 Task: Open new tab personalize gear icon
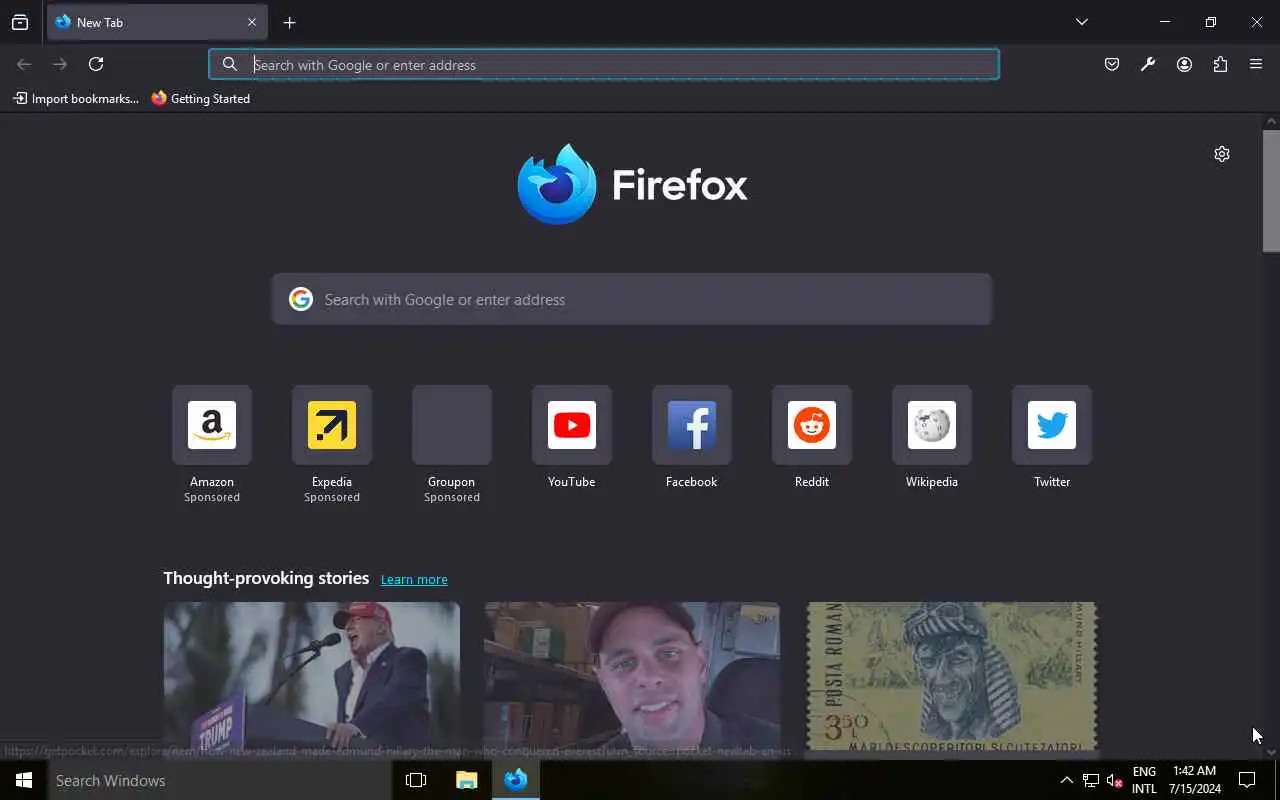click(x=1222, y=154)
